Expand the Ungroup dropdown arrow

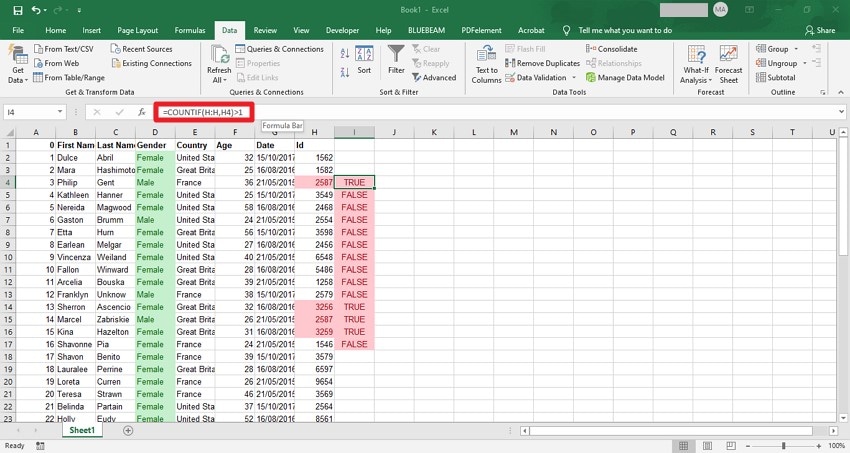[x=804, y=63]
